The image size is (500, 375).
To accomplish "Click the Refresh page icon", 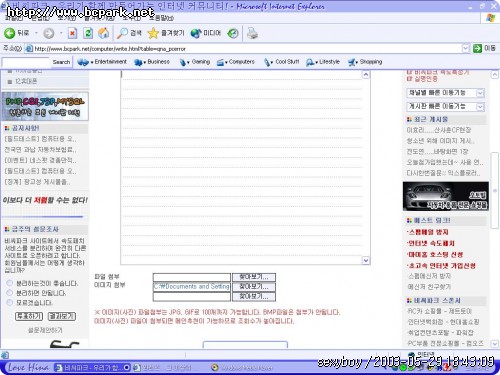I will click(88, 33).
